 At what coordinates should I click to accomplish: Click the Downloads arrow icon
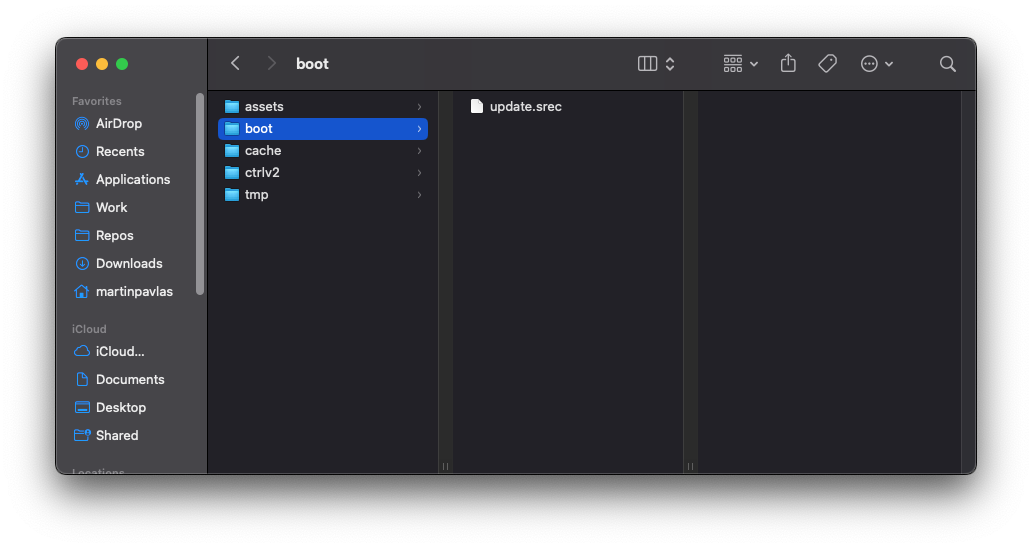(82, 263)
